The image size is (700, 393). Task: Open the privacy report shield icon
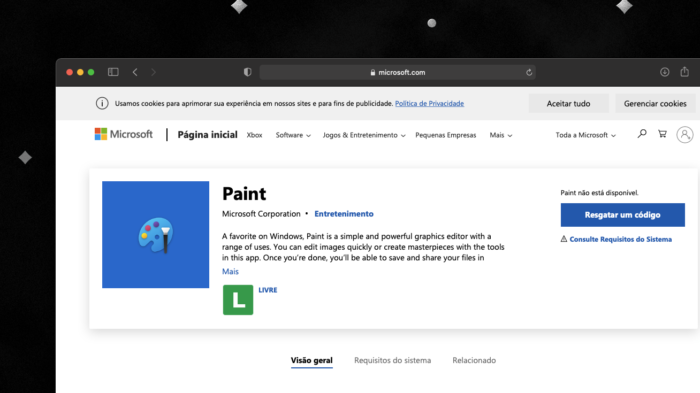coord(247,72)
